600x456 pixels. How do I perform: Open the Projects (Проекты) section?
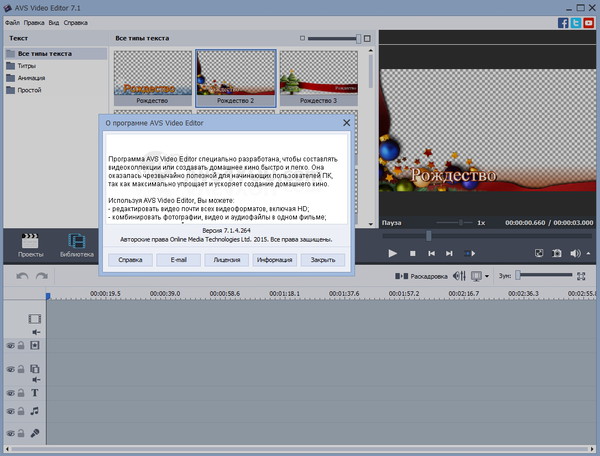pyautogui.click(x=30, y=245)
